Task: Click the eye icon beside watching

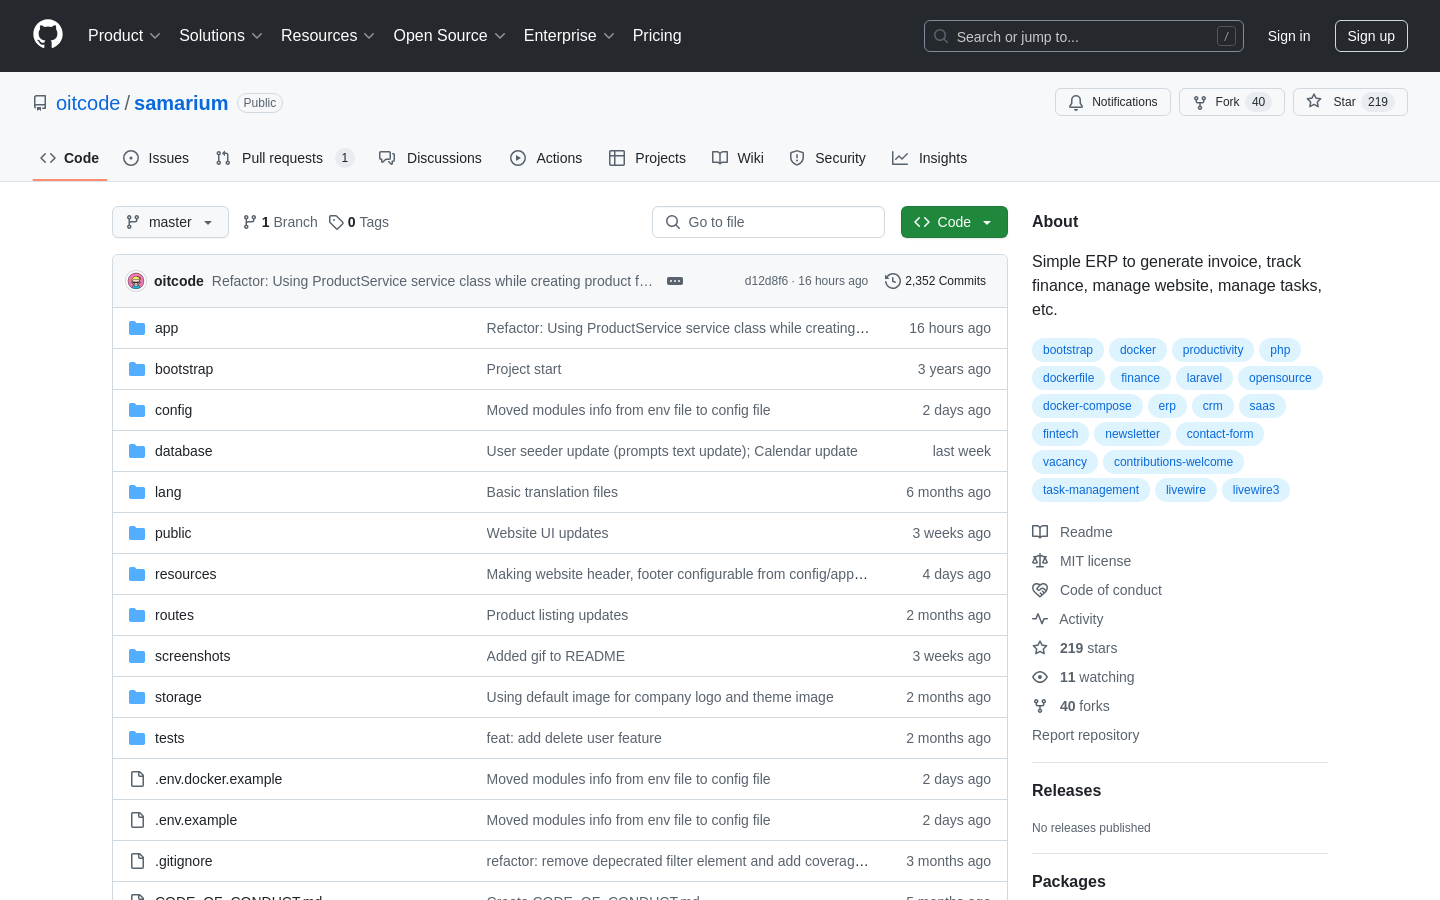Action: tap(1040, 677)
